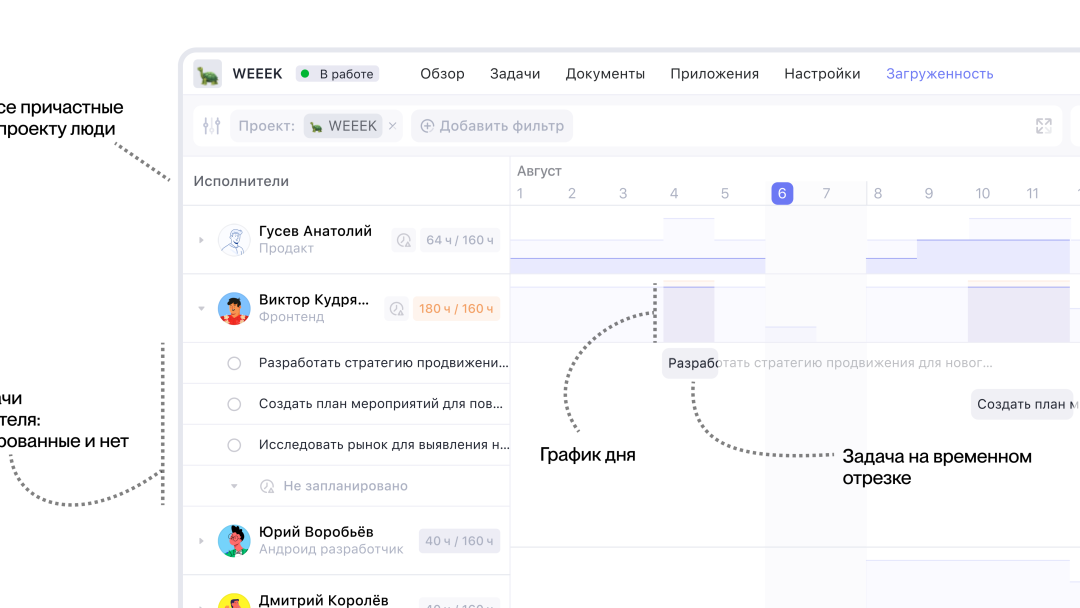
Task: Click the fullscreen expand icon
Action: click(1044, 126)
